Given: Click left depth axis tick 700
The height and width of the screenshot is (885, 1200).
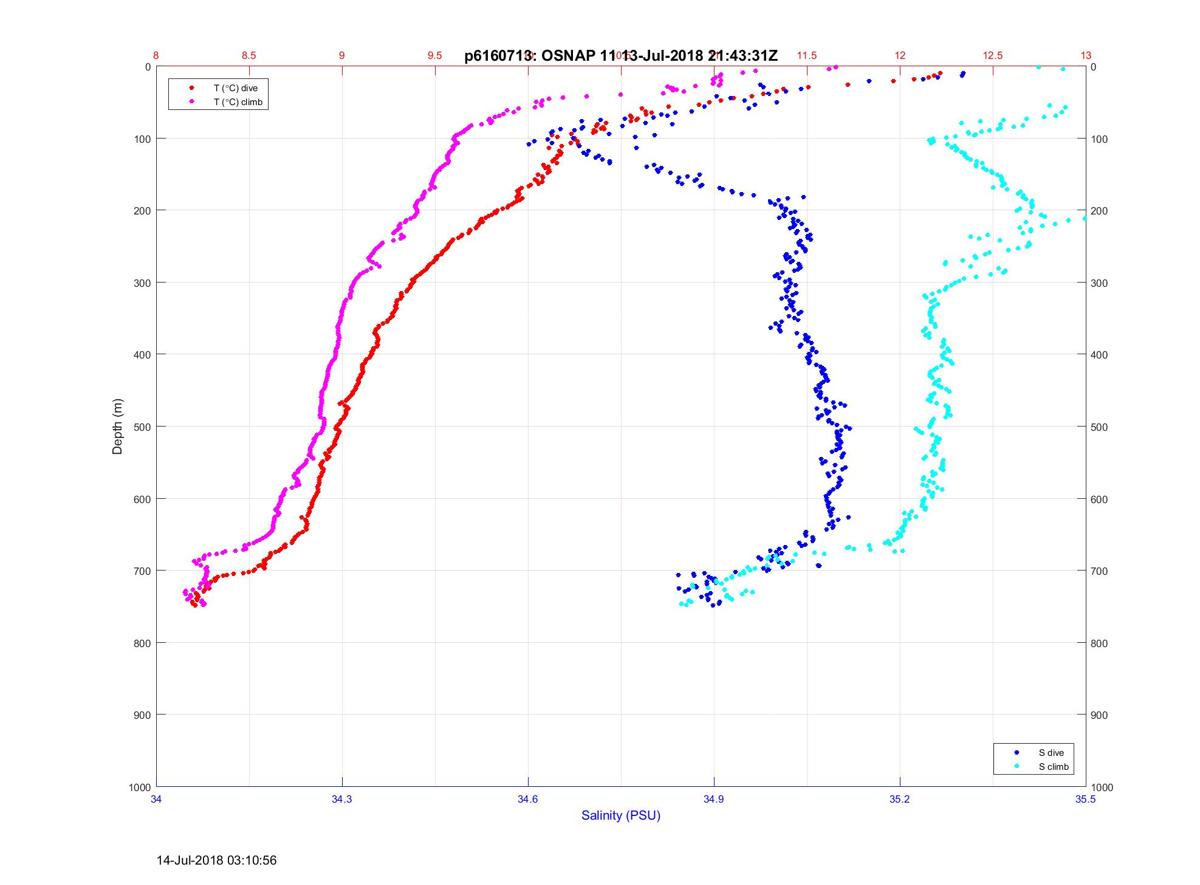Looking at the screenshot, I should [x=142, y=571].
